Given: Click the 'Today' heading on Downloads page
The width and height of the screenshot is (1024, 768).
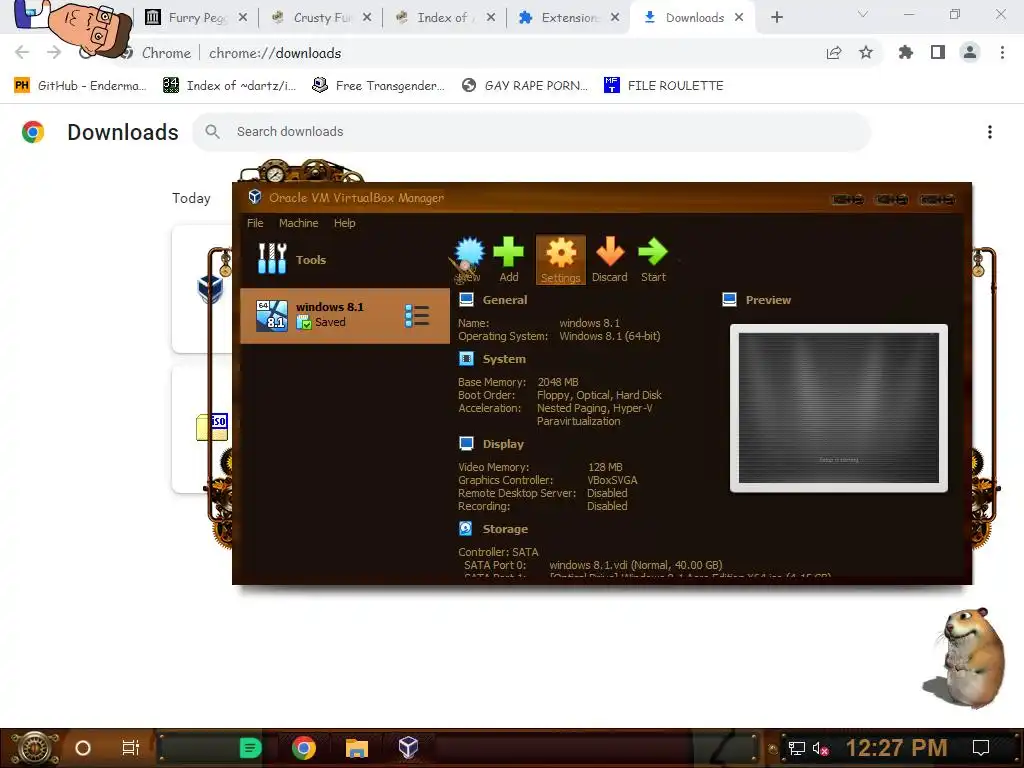Looking at the screenshot, I should click(x=191, y=199).
